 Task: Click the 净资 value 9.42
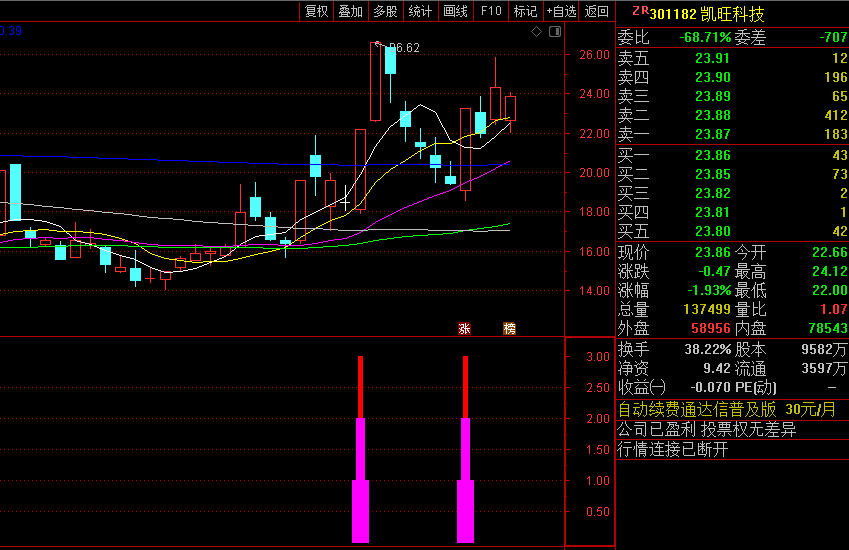pyautogui.click(x=717, y=369)
